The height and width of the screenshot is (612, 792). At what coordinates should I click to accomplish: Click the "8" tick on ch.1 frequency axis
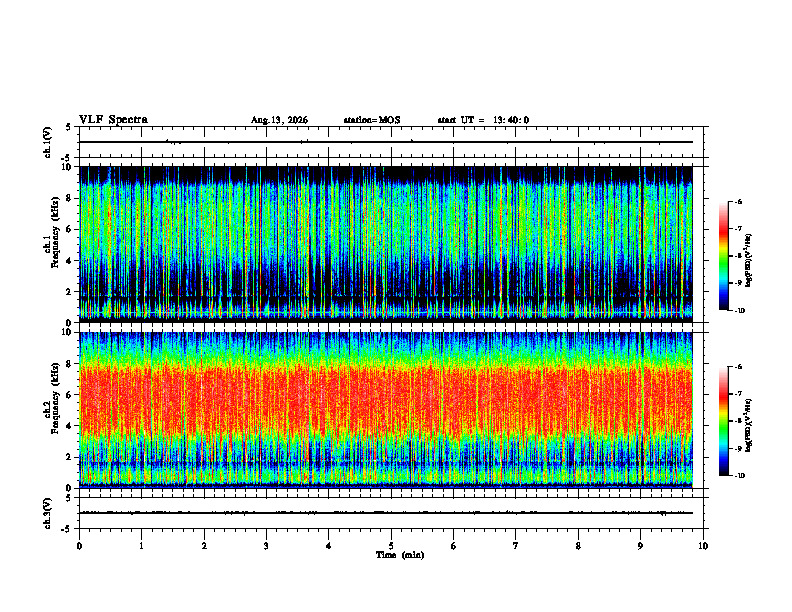pos(71,198)
